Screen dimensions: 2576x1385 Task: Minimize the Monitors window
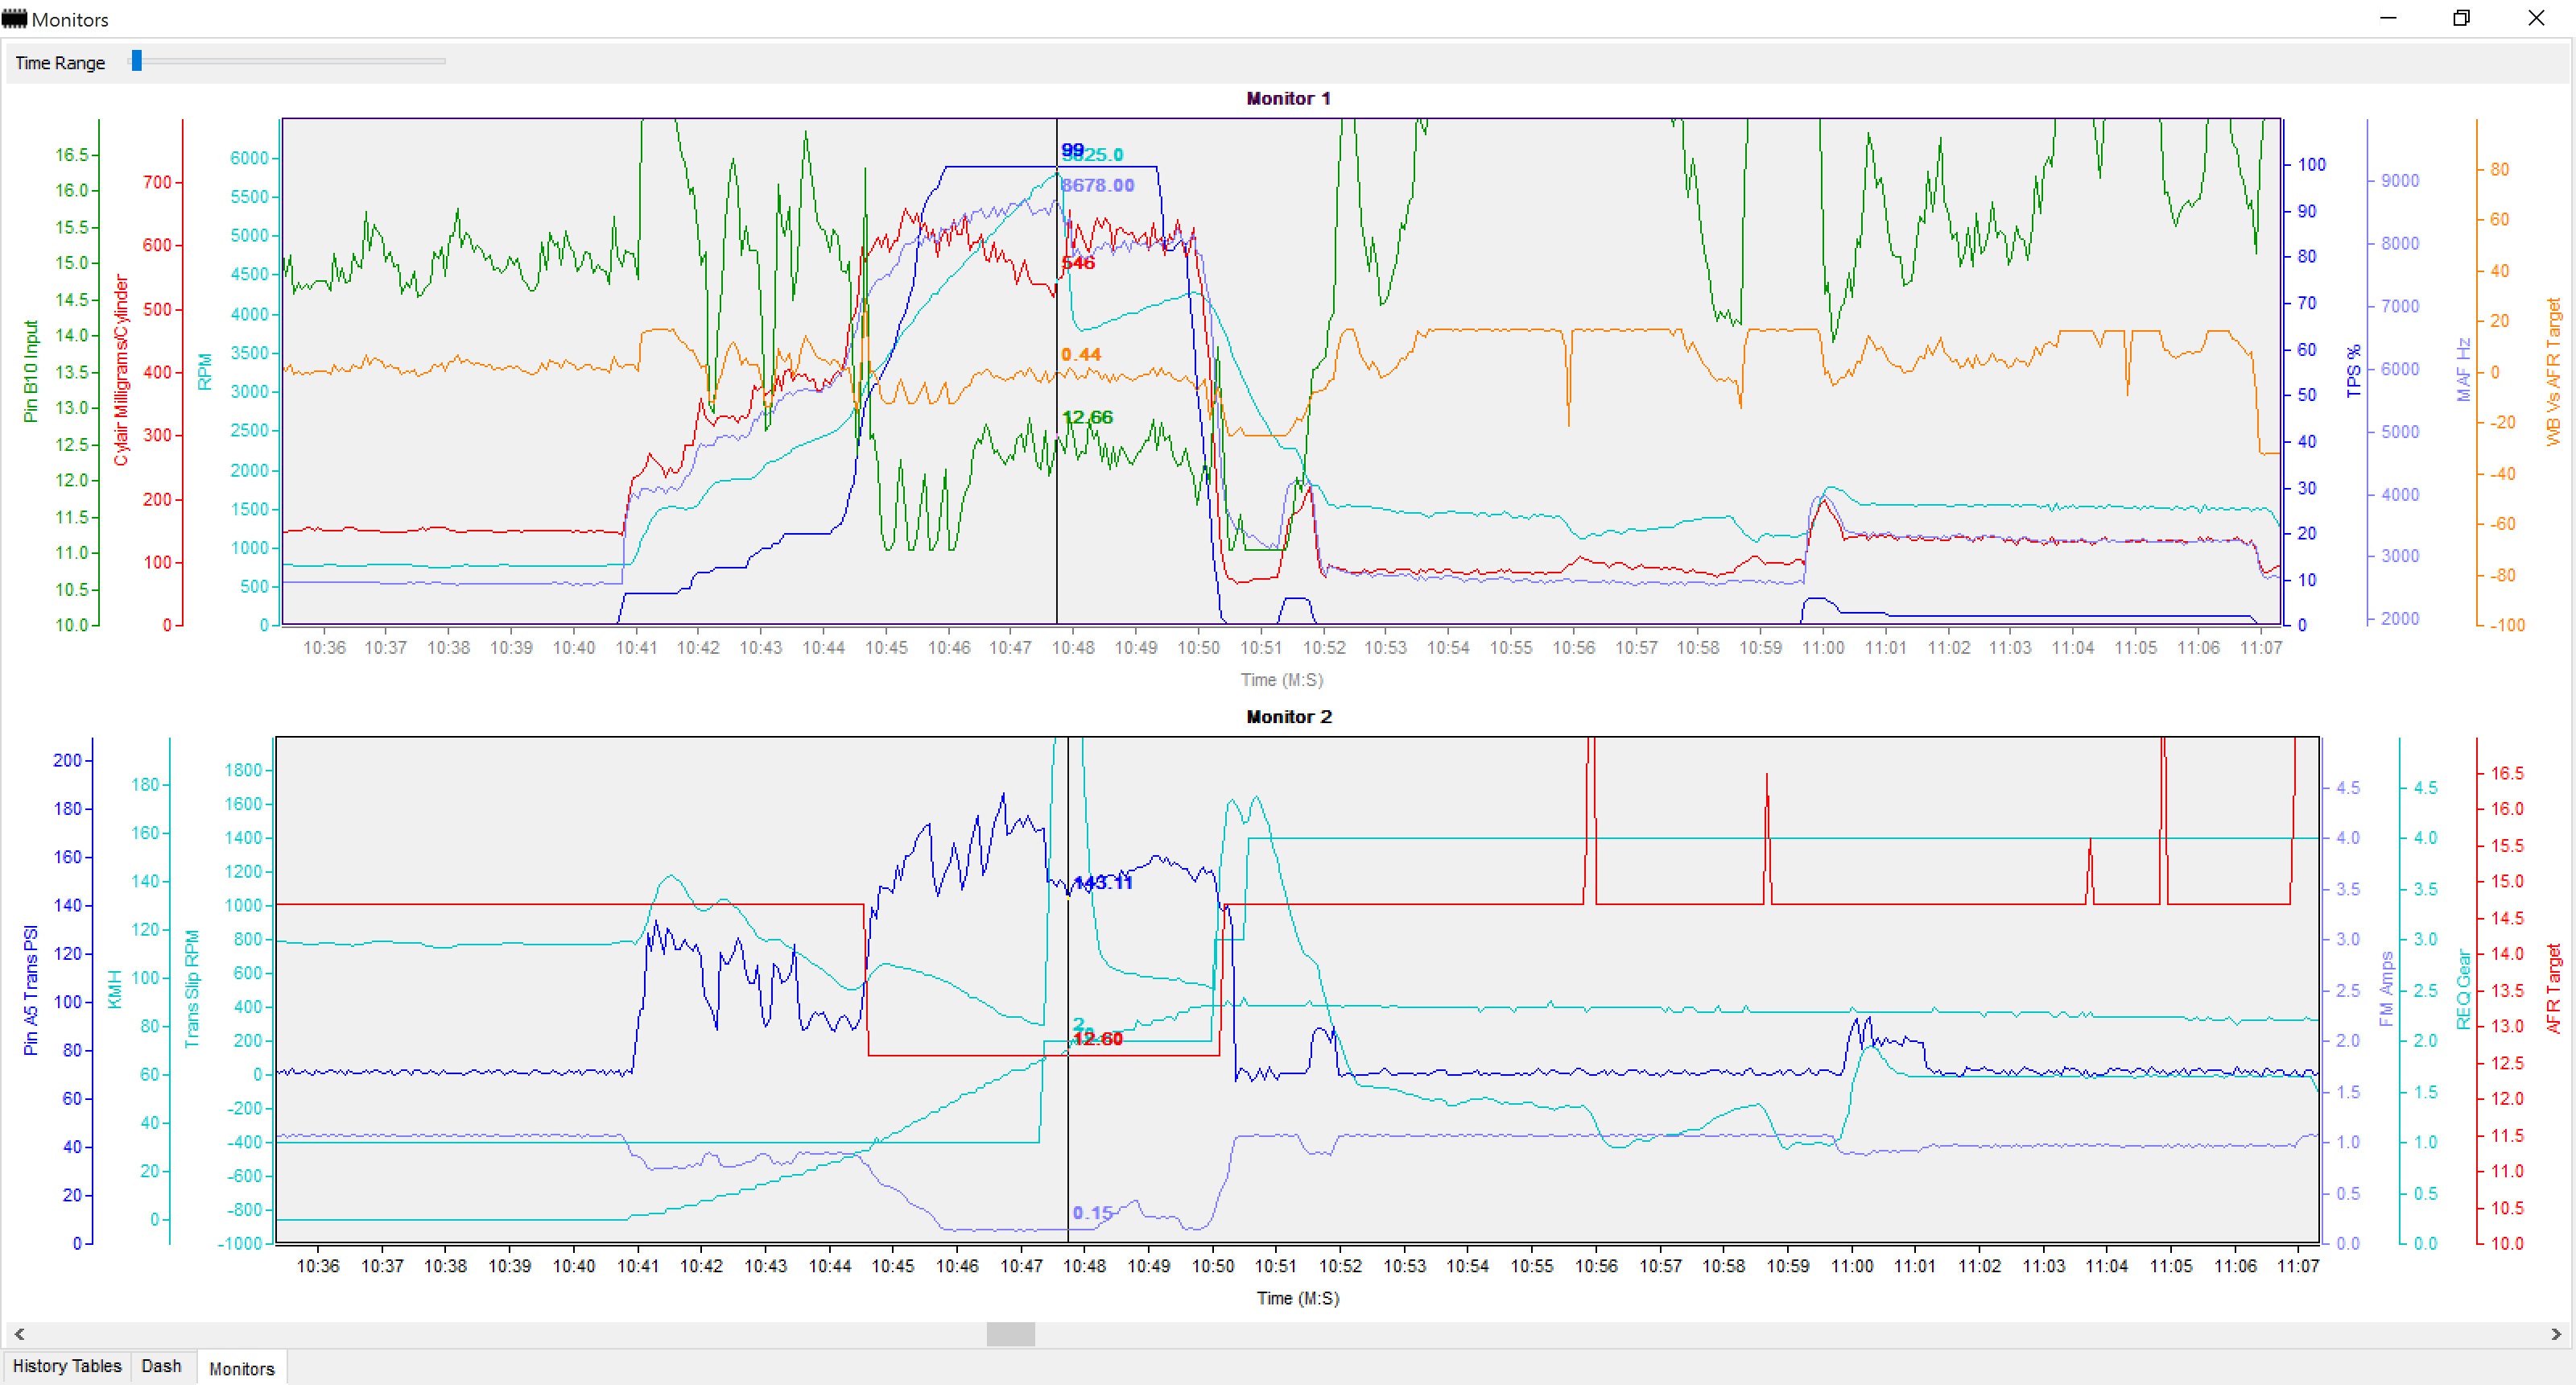click(2388, 18)
